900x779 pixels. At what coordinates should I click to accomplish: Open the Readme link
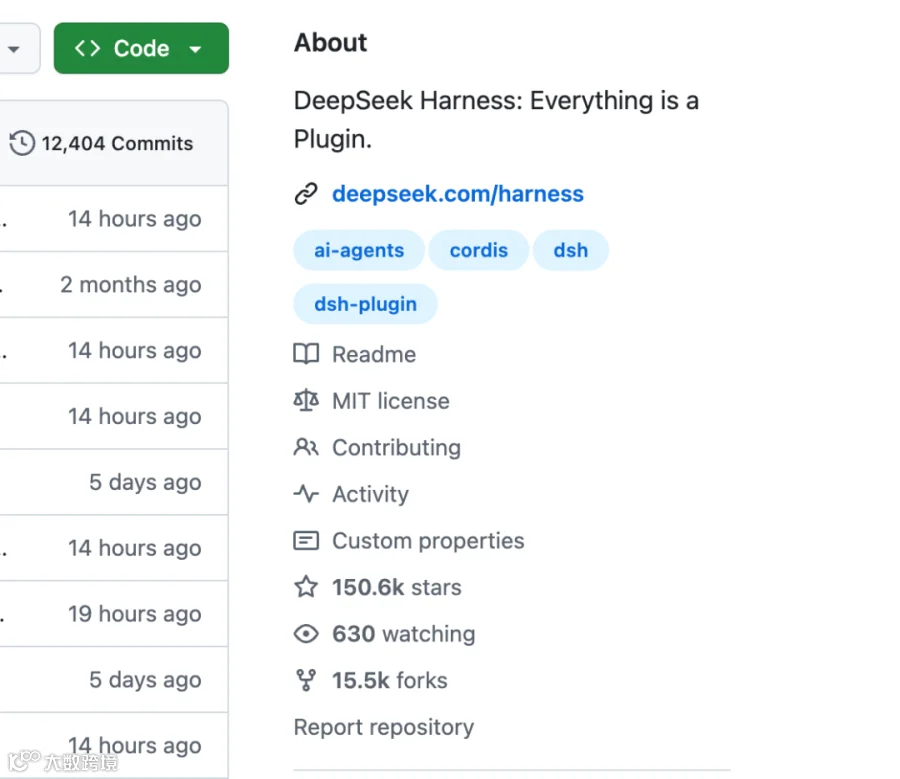point(374,354)
